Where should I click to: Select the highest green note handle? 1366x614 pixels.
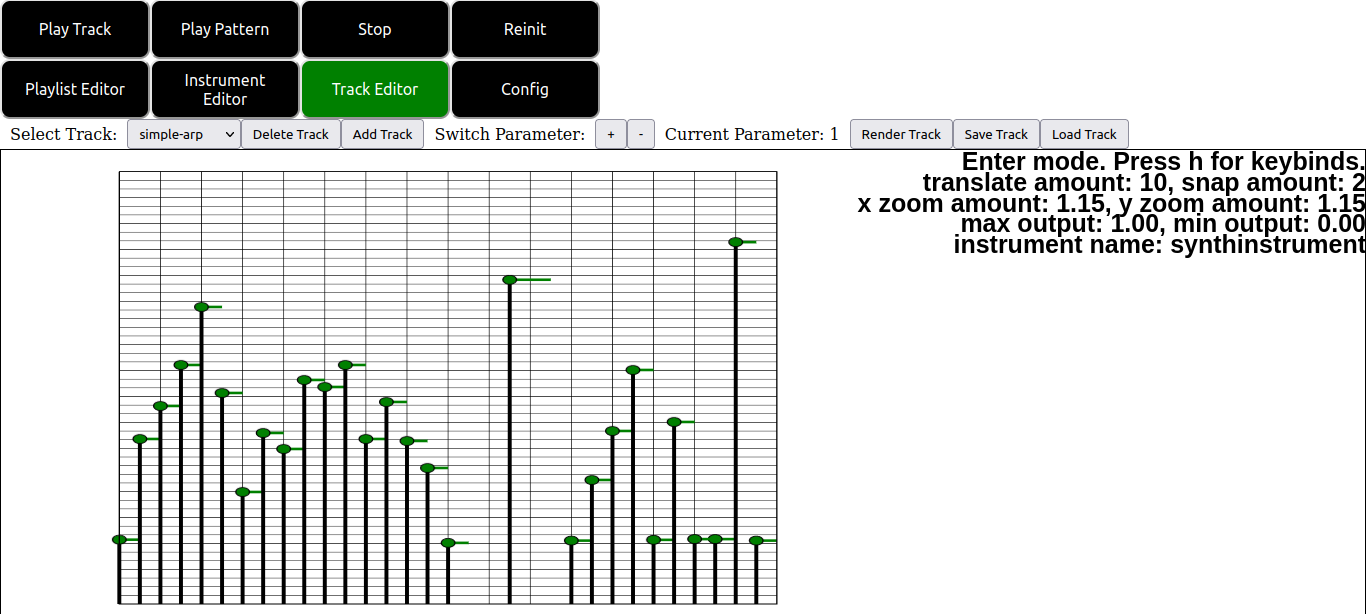(736, 242)
